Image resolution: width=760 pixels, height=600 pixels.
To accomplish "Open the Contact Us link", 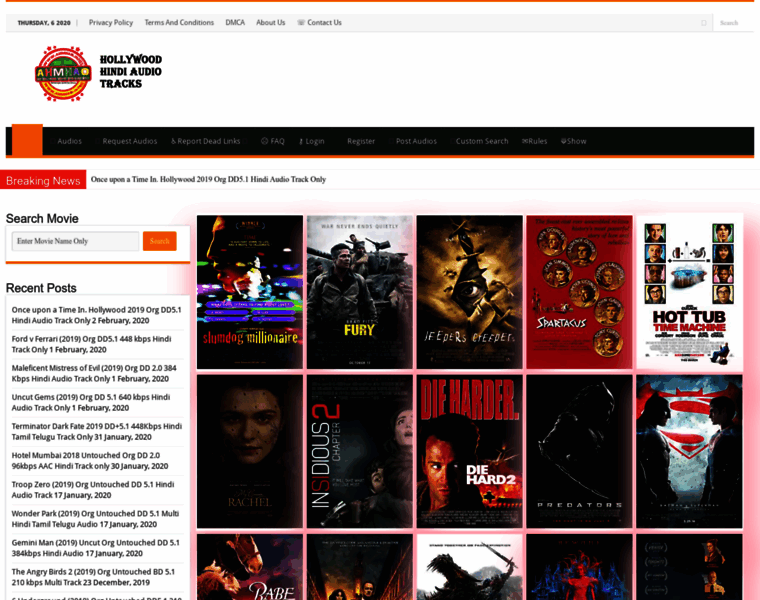I will [x=319, y=22].
